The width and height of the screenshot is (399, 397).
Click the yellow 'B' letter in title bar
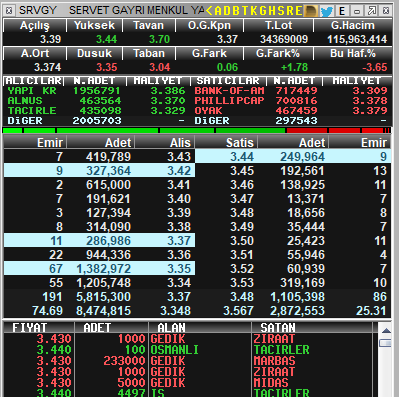236,11
